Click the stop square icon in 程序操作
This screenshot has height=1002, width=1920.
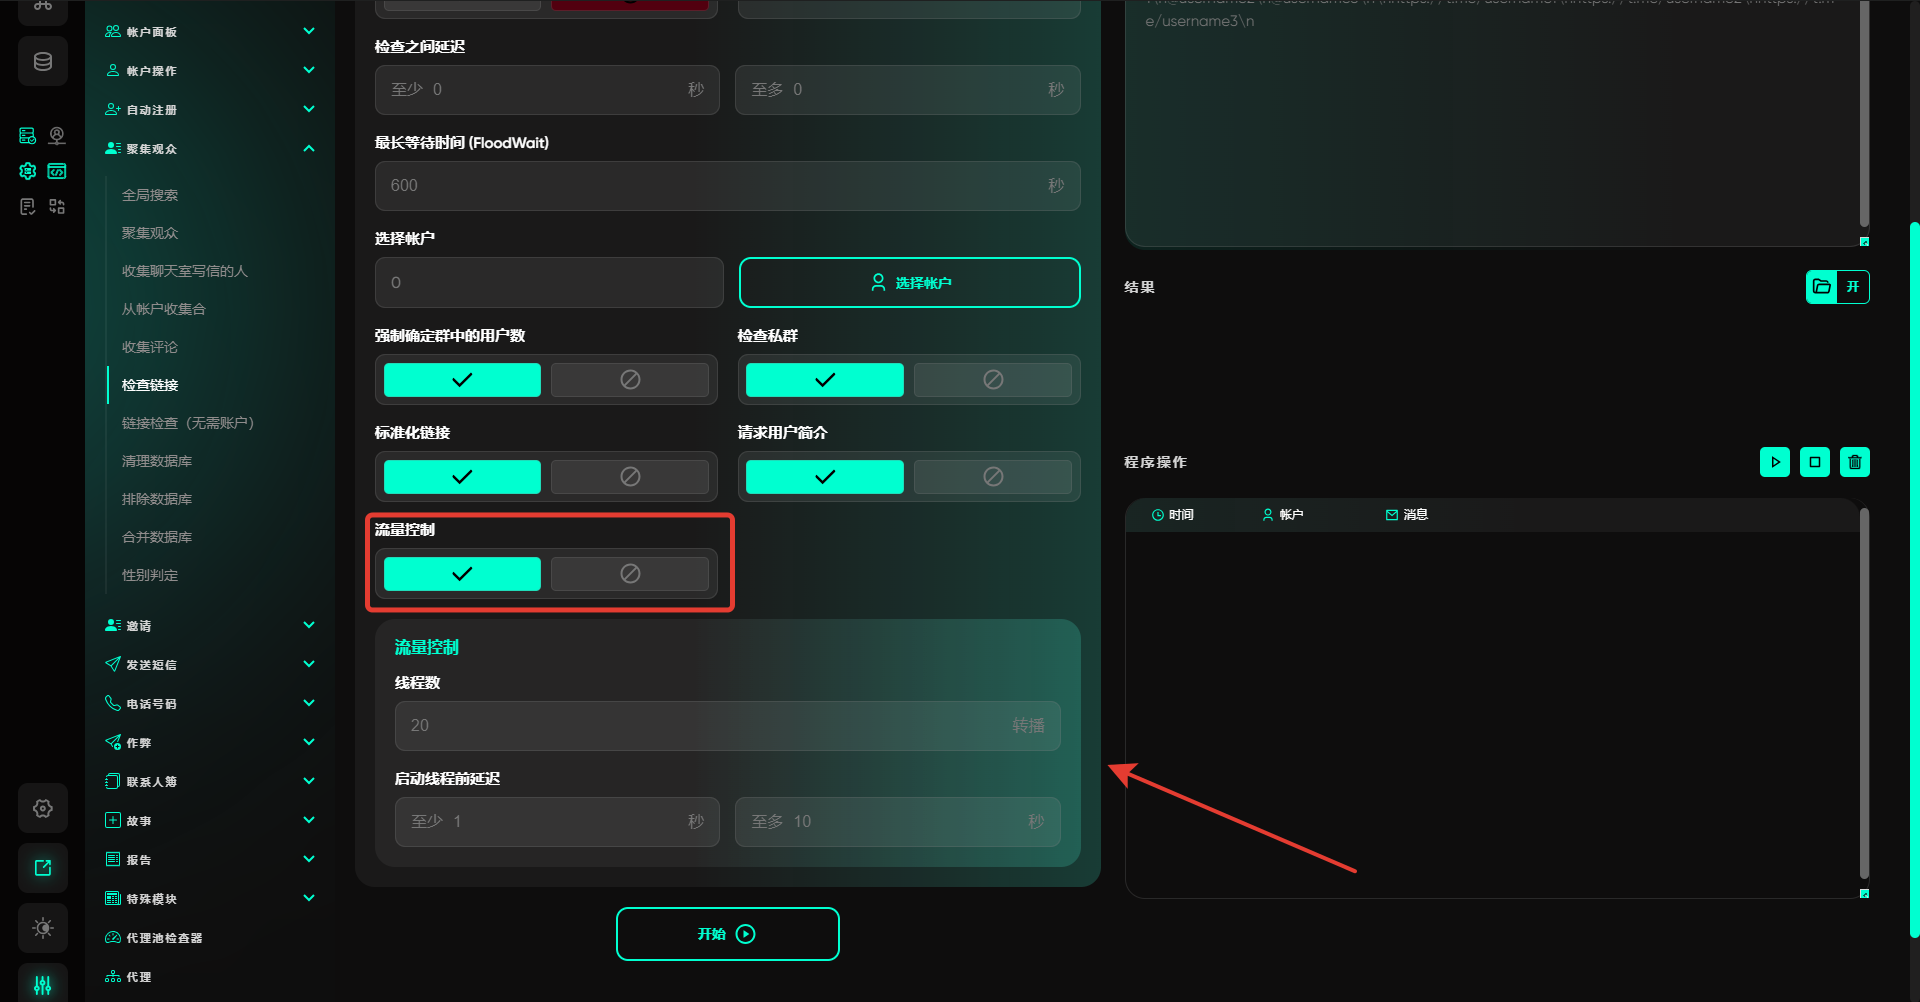pyautogui.click(x=1814, y=462)
